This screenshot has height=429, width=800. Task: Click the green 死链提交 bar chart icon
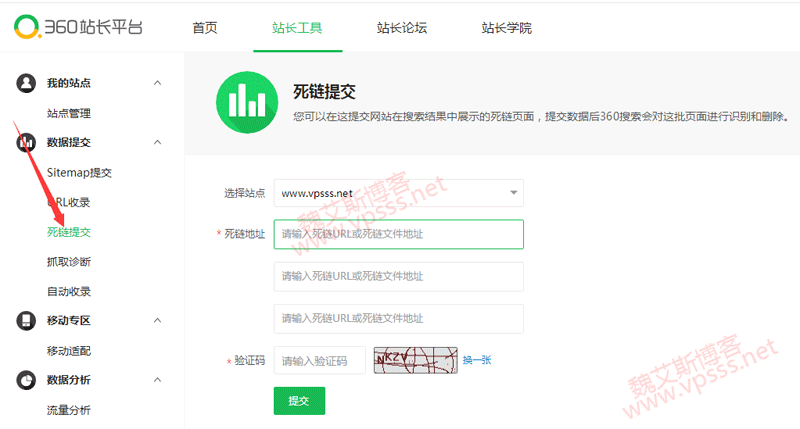pyautogui.click(x=243, y=100)
